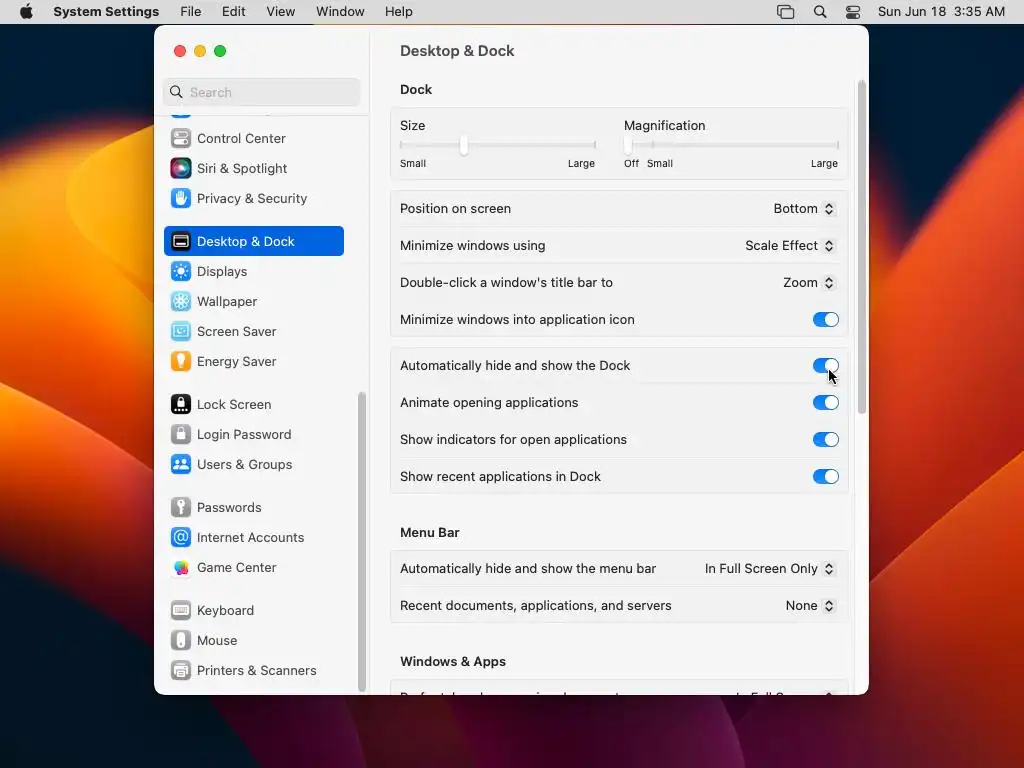1024x768 pixels.
Task: Click the Internet Accounts @ icon
Action: [x=181, y=537]
